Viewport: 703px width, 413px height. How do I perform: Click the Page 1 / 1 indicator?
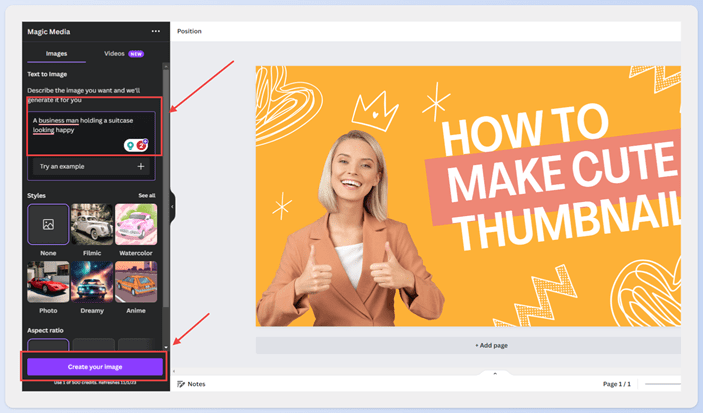coord(616,384)
